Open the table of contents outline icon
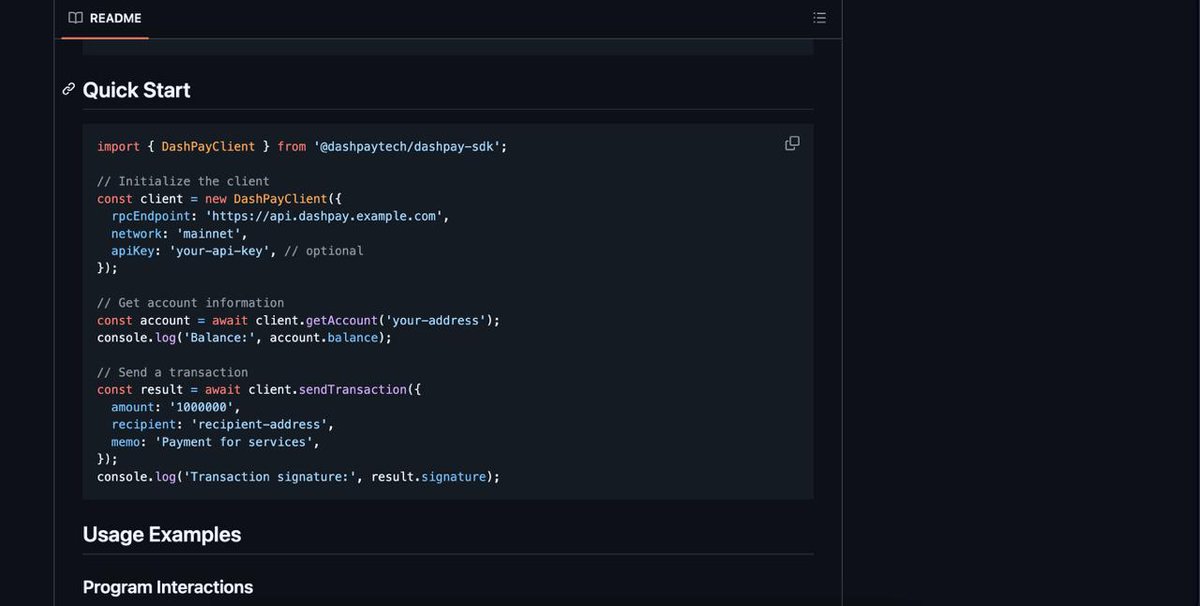Viewport: 1200px width, 606px height. pyautogui.click(x=819, y=17)
